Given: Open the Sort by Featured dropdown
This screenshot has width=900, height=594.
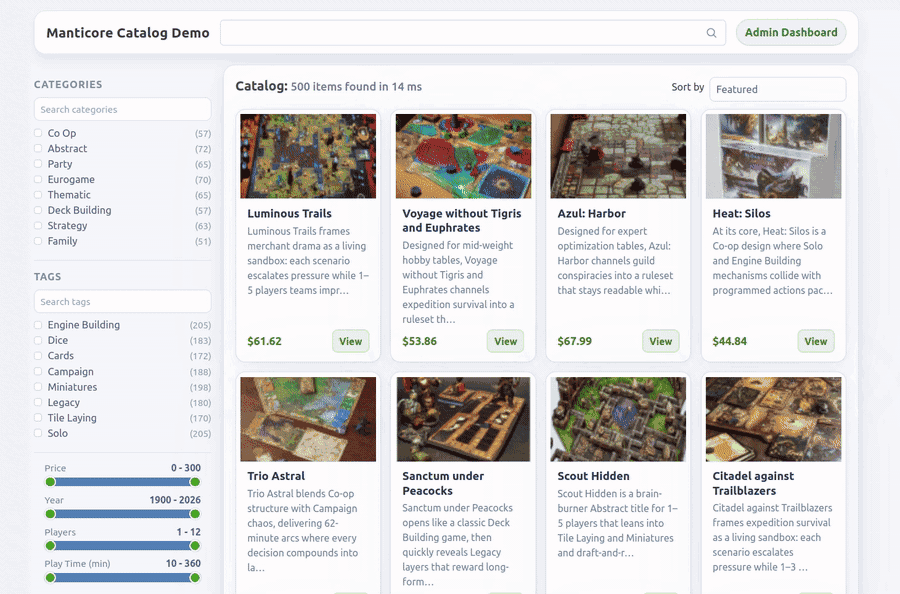Looking at the screenshot, I should click(x=778, y=89).
